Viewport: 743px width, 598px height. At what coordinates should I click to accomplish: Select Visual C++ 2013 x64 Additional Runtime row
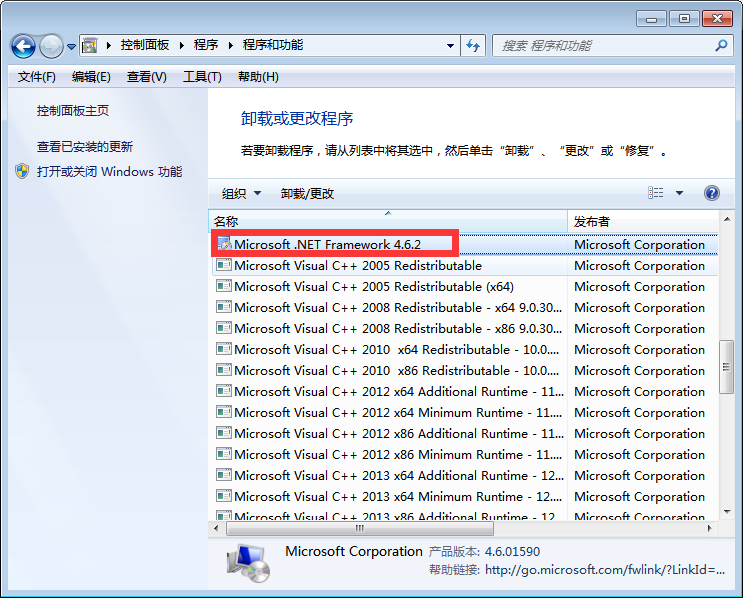click(x=464, y=476)
